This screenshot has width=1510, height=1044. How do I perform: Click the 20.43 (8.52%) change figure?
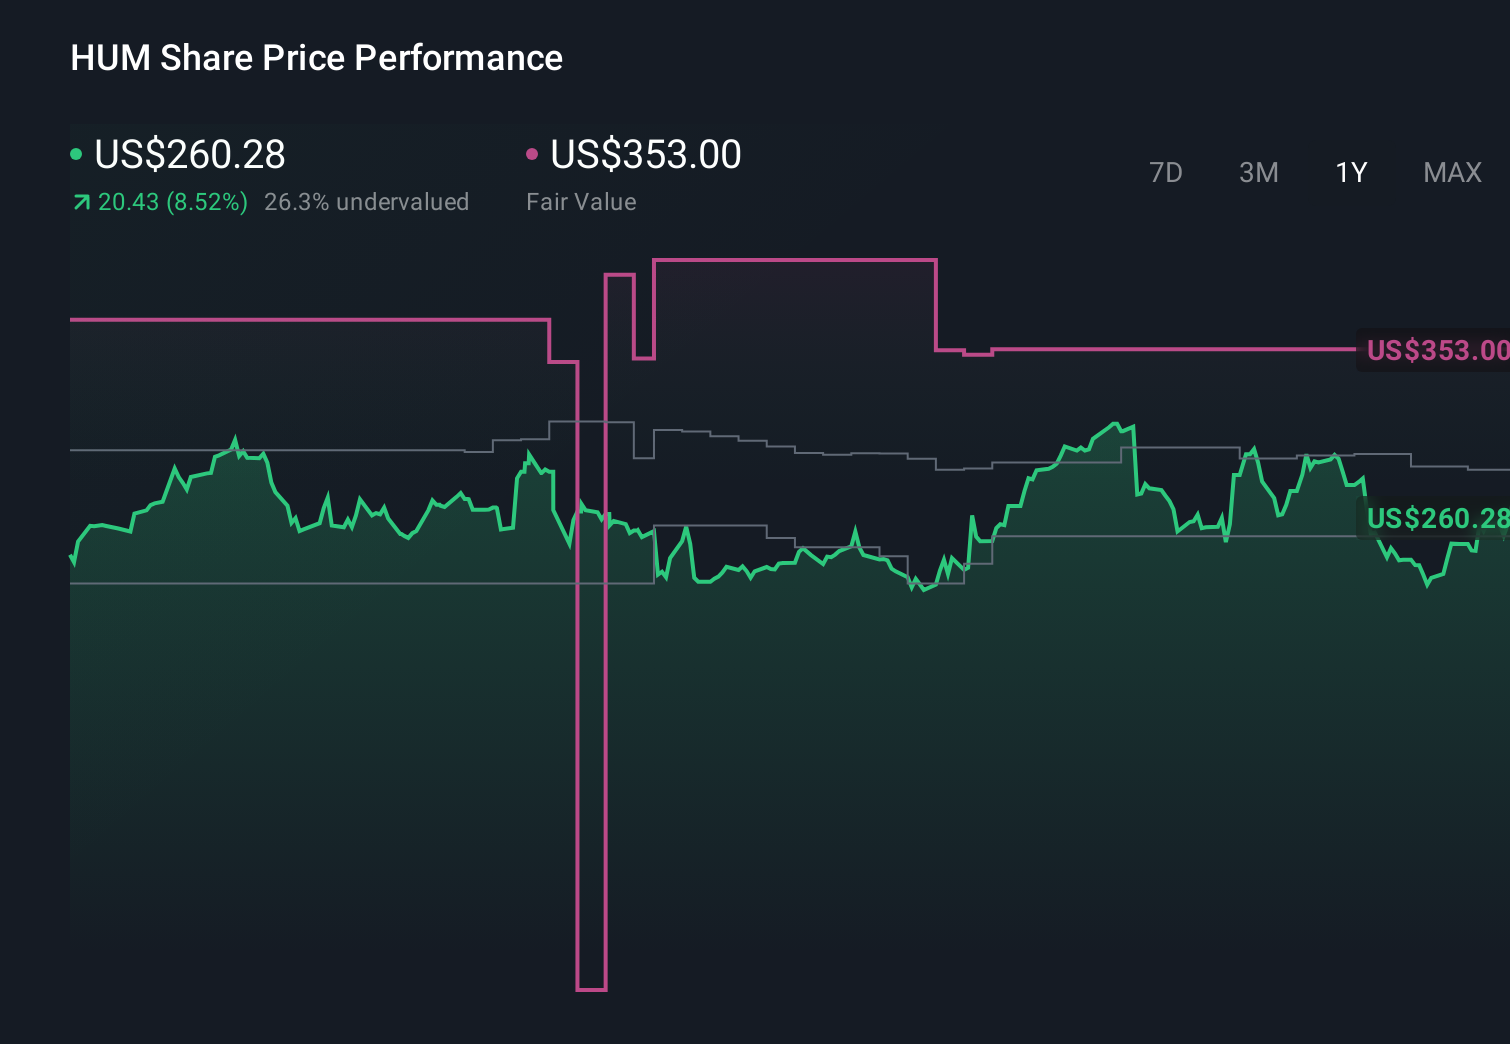172,202
